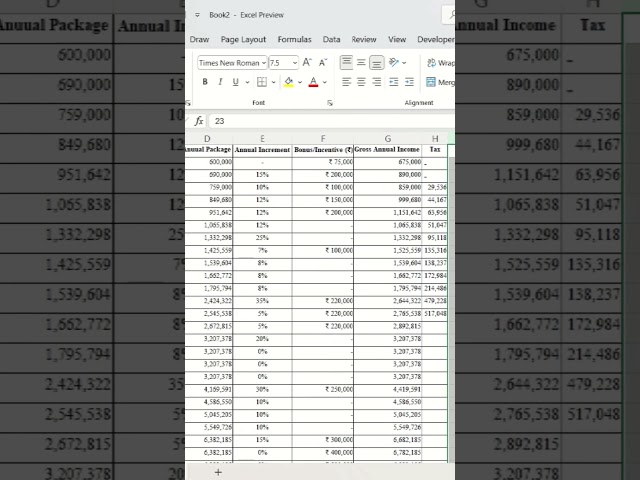Screen dimensions: 640x480
Task: Apply red font color
Action: click(x=313, y=82)
